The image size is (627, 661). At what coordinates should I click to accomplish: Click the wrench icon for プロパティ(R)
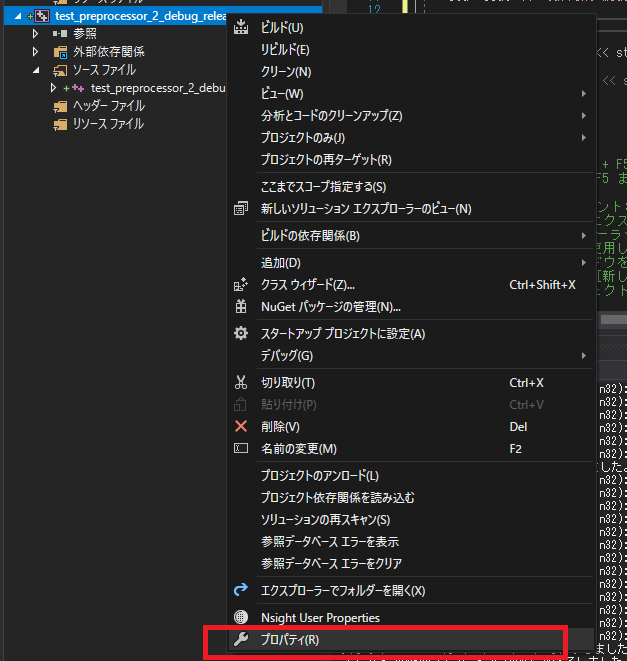241,639
